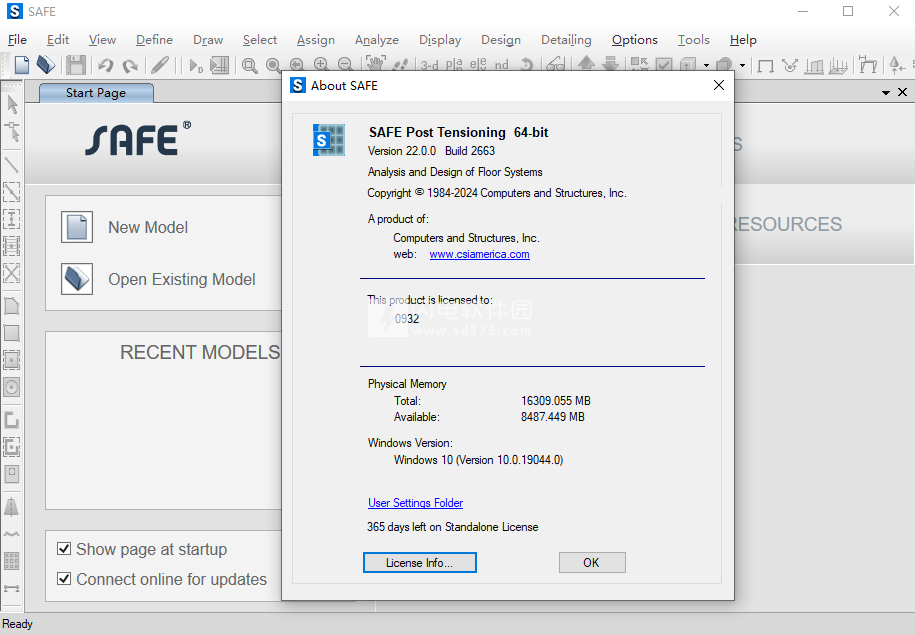Open the www.csiamerica.com link
The image size is (915, 635).
[480, 254]
